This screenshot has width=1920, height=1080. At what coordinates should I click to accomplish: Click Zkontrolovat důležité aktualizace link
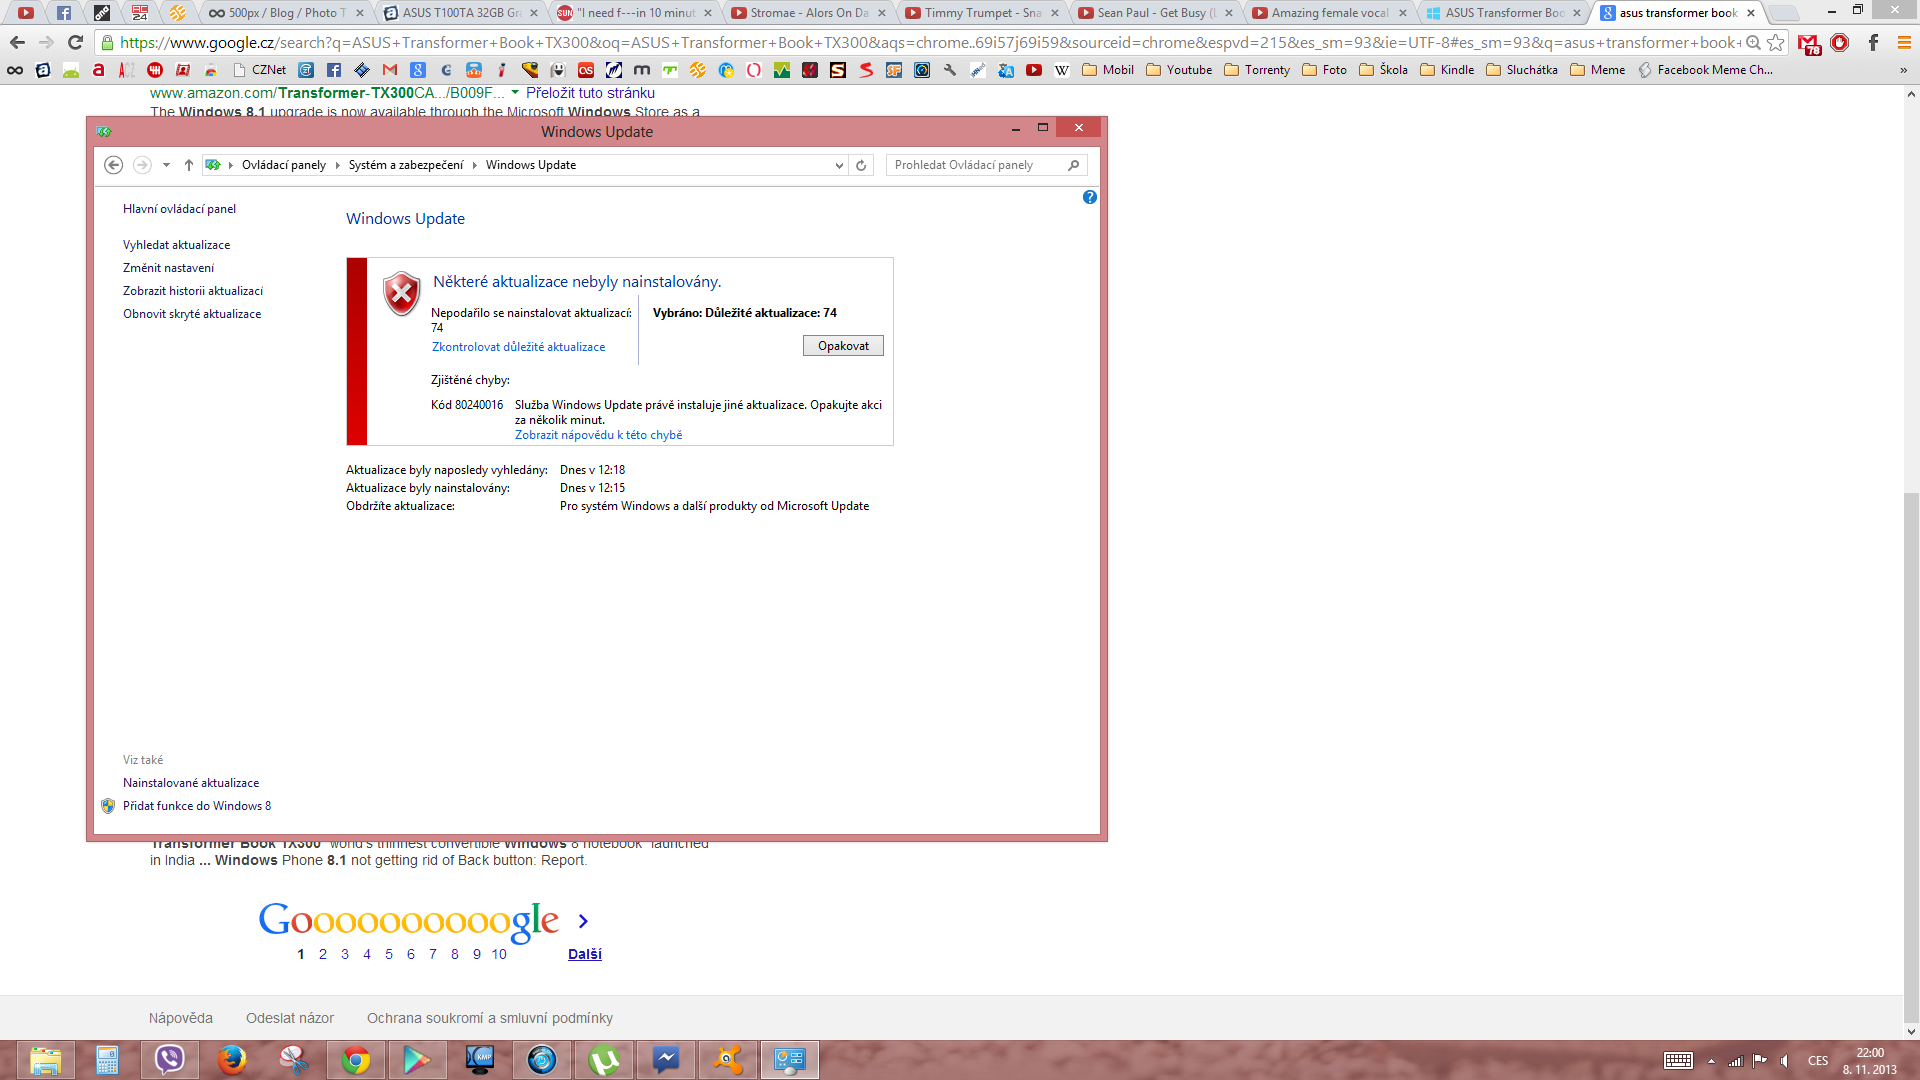[x=518, y=347]
